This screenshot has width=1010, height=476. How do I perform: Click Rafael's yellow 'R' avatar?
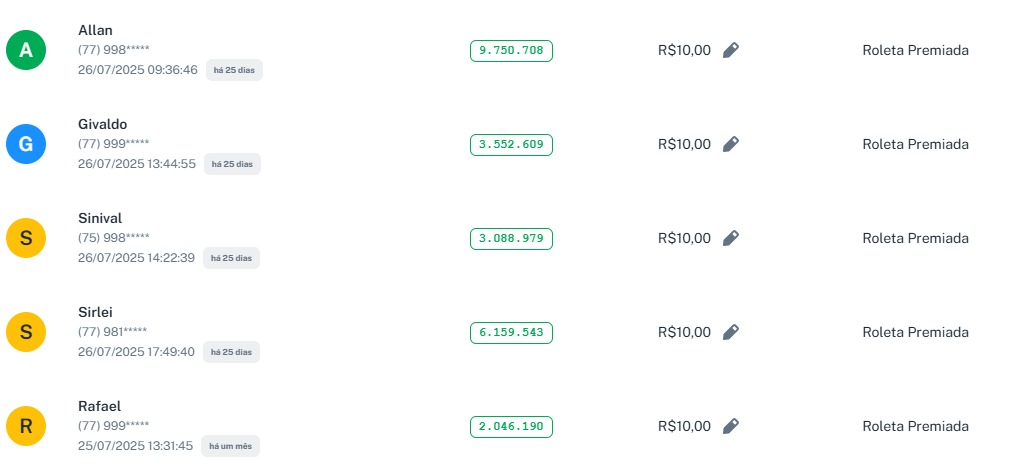(26, 426)
